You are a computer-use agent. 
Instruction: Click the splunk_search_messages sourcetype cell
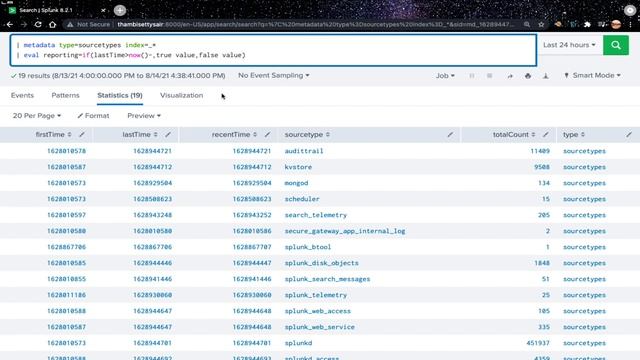click(327, 279)
